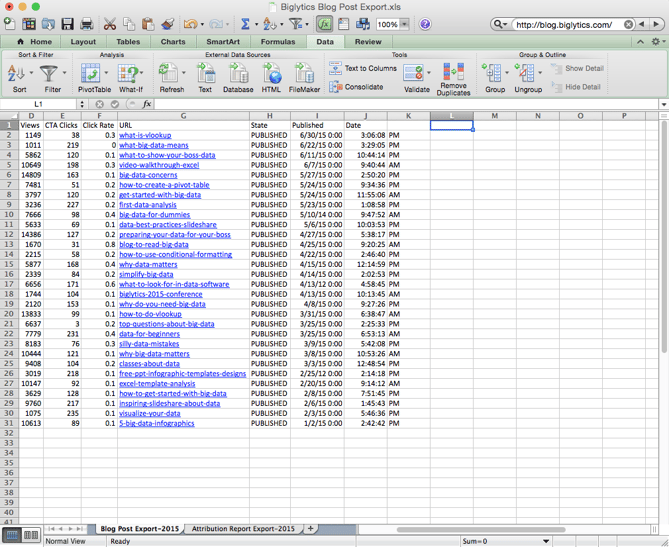This screenshot has height=547, width=669.
Task: Click the horizontal scrollbar at bottom
Action: pyautogui.click(x=480, y=529)
